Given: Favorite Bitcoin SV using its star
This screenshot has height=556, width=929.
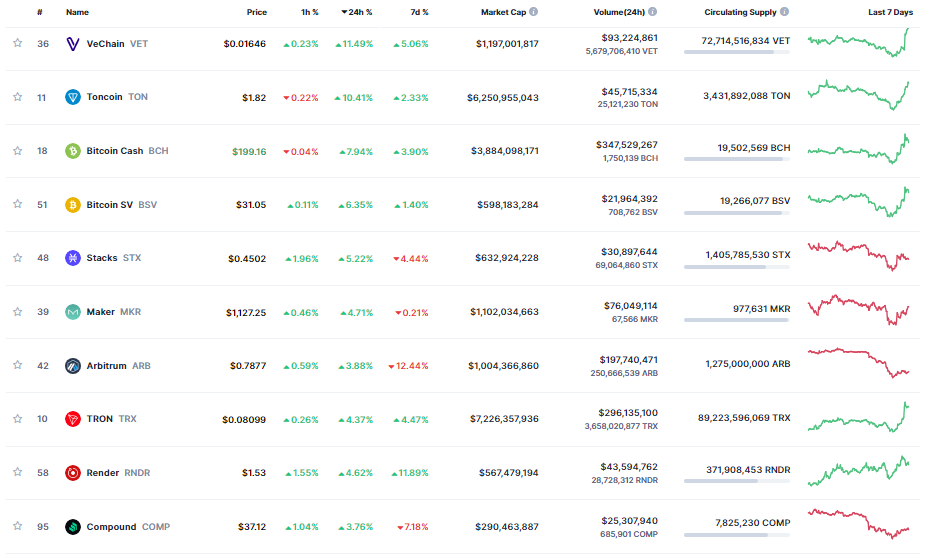Looking at the screenshot, I should click(x=18, y=204).
